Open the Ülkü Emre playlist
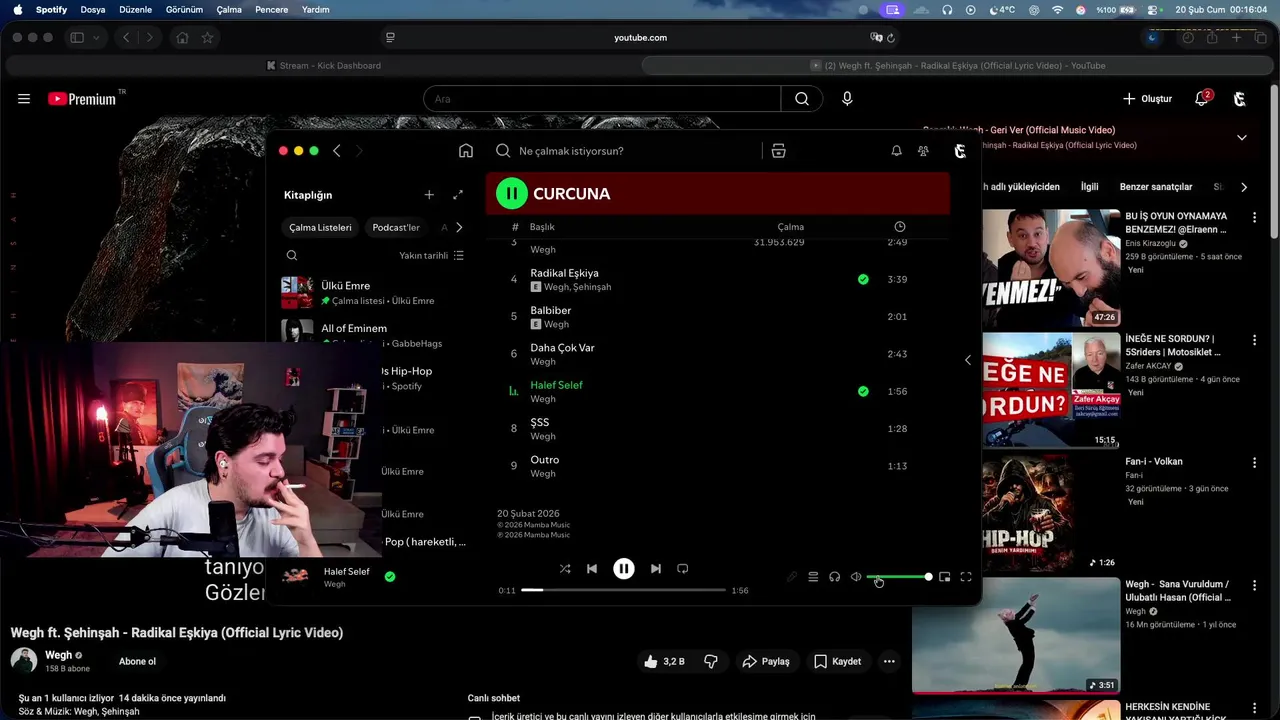Screen dimensions: 1280x720 tap(373, 292)
